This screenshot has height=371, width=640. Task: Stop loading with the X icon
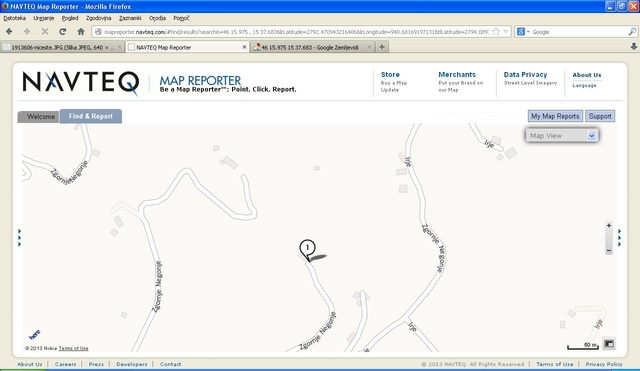[45, 31]
